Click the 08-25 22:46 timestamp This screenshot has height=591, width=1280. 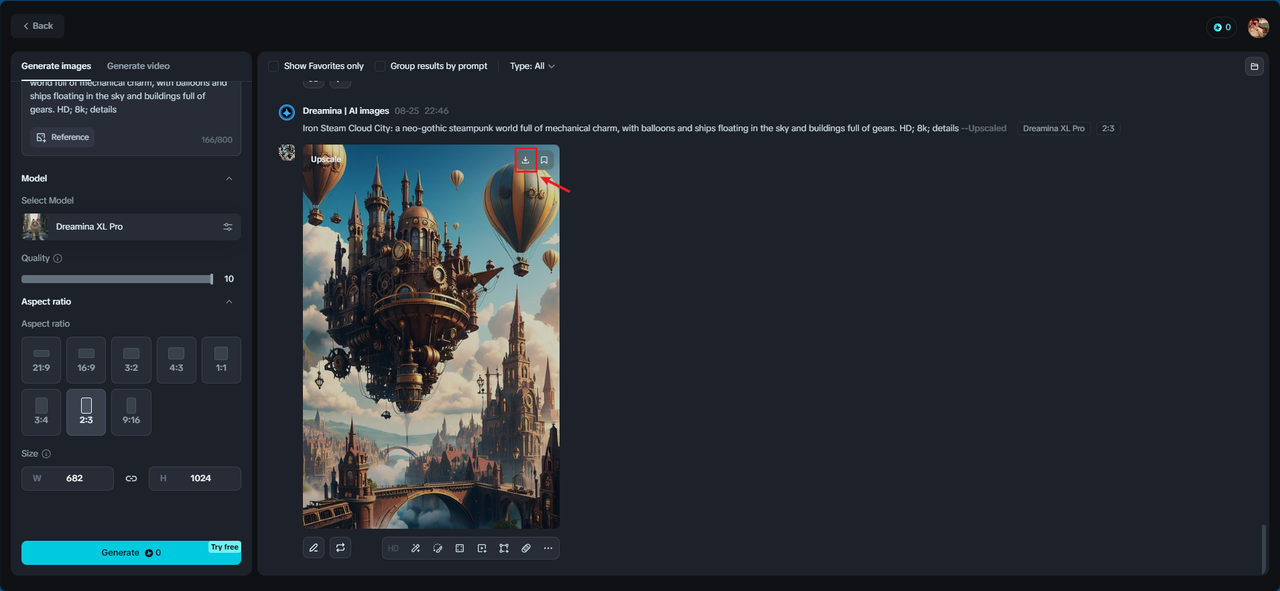[x=421, y=111]
